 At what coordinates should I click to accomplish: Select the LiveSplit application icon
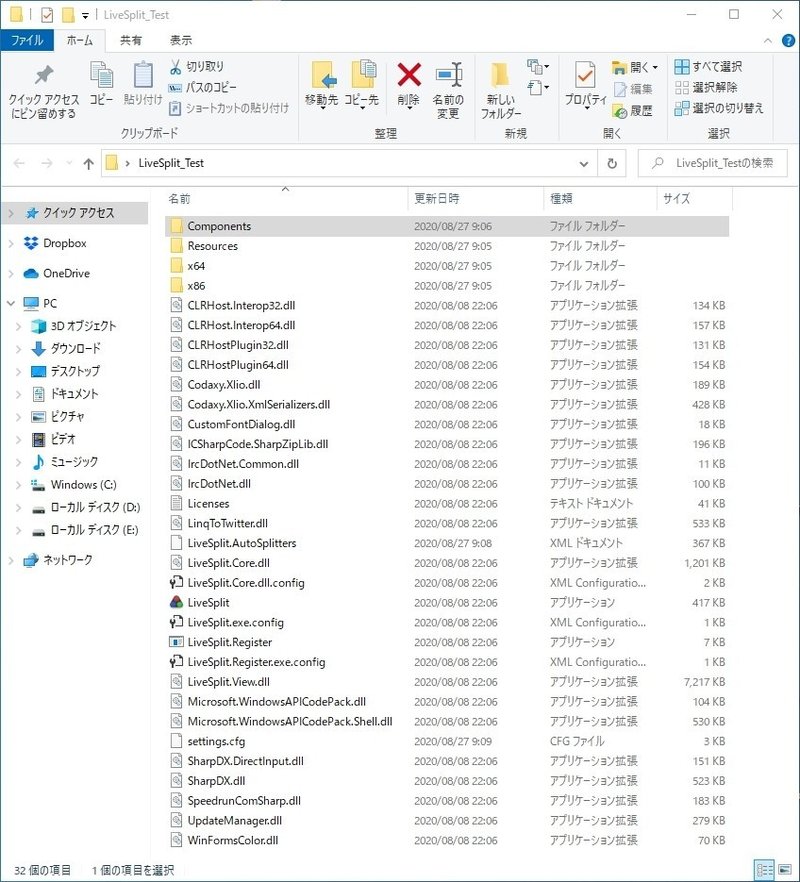[x=176, y=602]
